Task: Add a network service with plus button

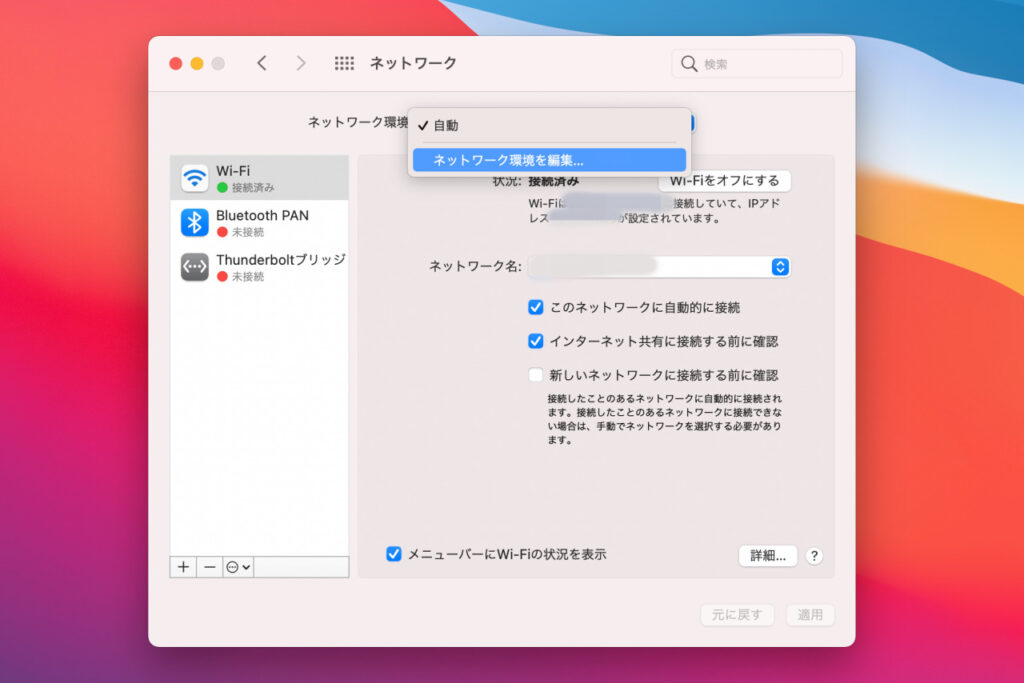Action: coord(184,567)
